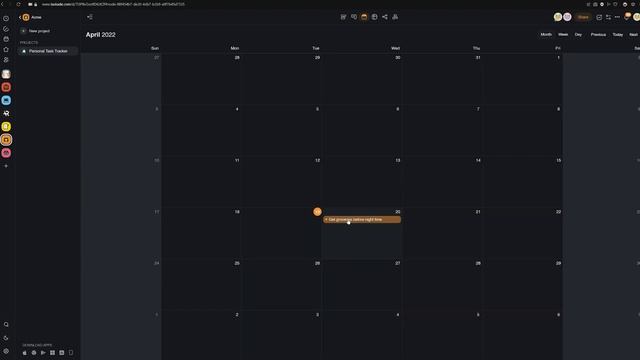Open search with magnifier icon
640x360 pixels.
click(x=6, y=324)
